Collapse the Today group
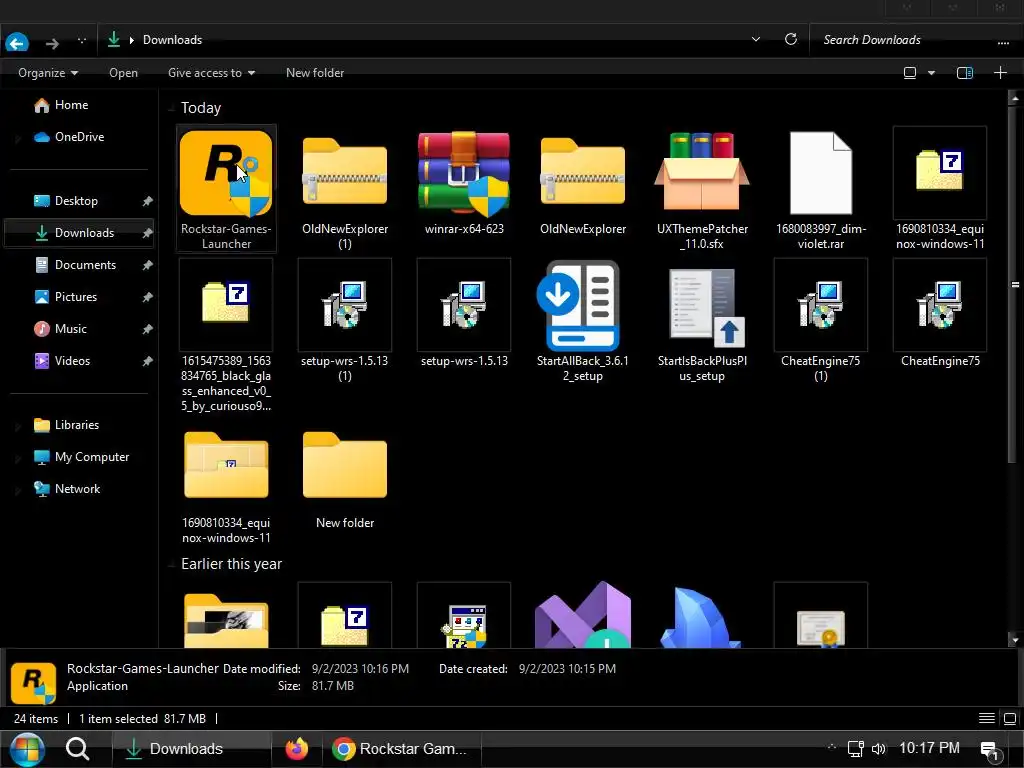 click(x=172, y=108)
